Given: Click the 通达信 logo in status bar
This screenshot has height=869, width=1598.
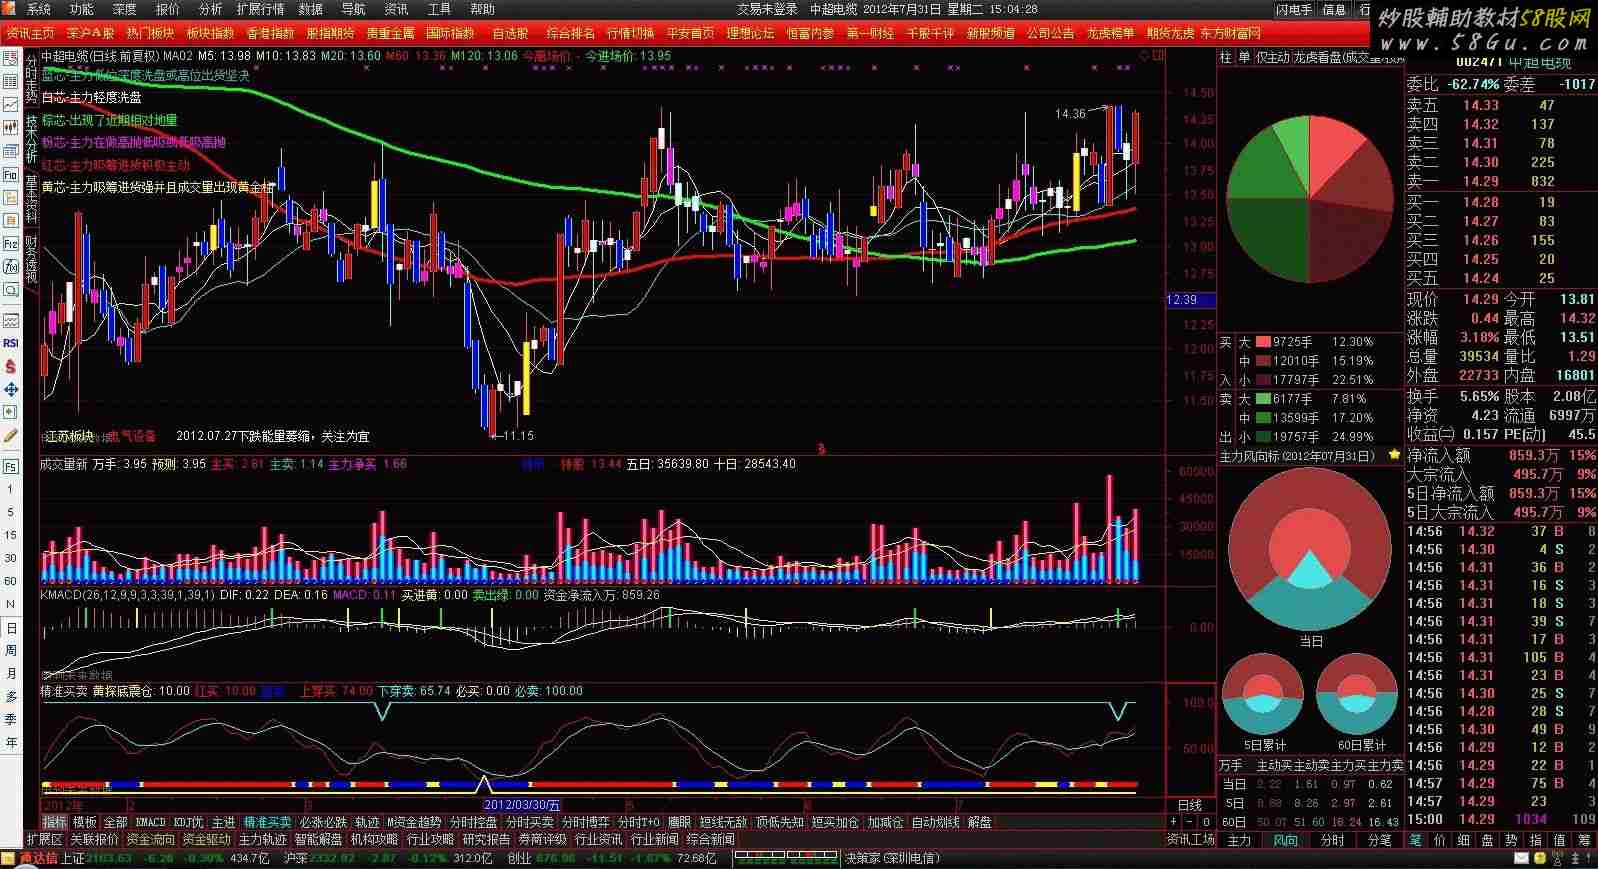Looking at the screenshot, I should click(38, 858).
